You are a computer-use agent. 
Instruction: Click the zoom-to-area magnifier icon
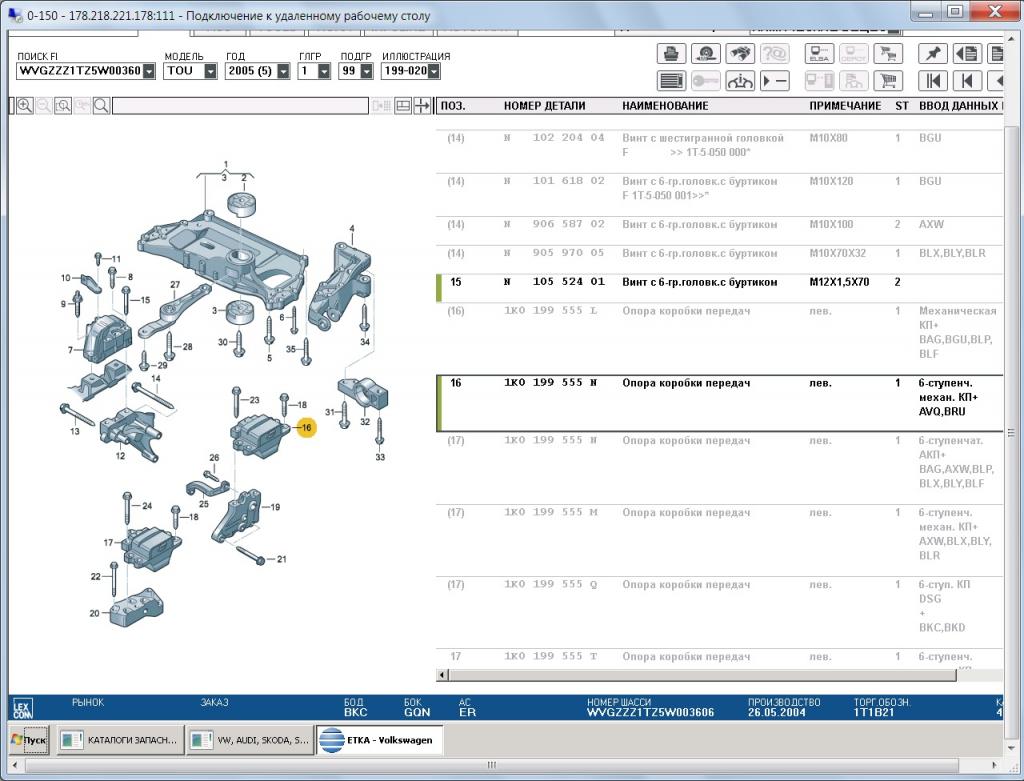[x=63, y=106]
